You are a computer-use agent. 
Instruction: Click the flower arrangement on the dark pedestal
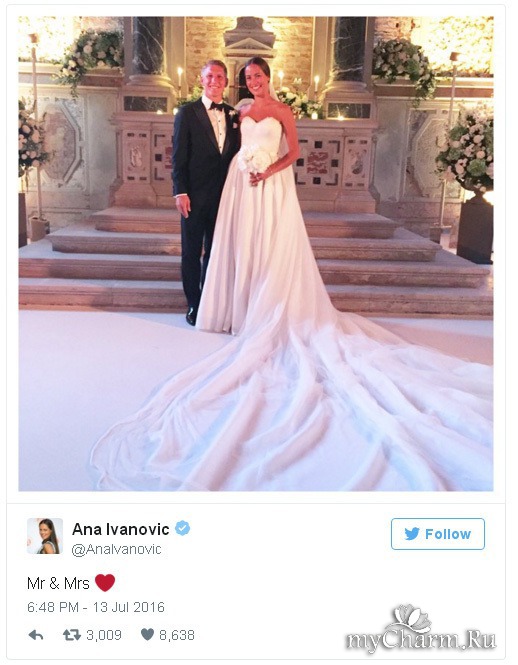point(465,149)
